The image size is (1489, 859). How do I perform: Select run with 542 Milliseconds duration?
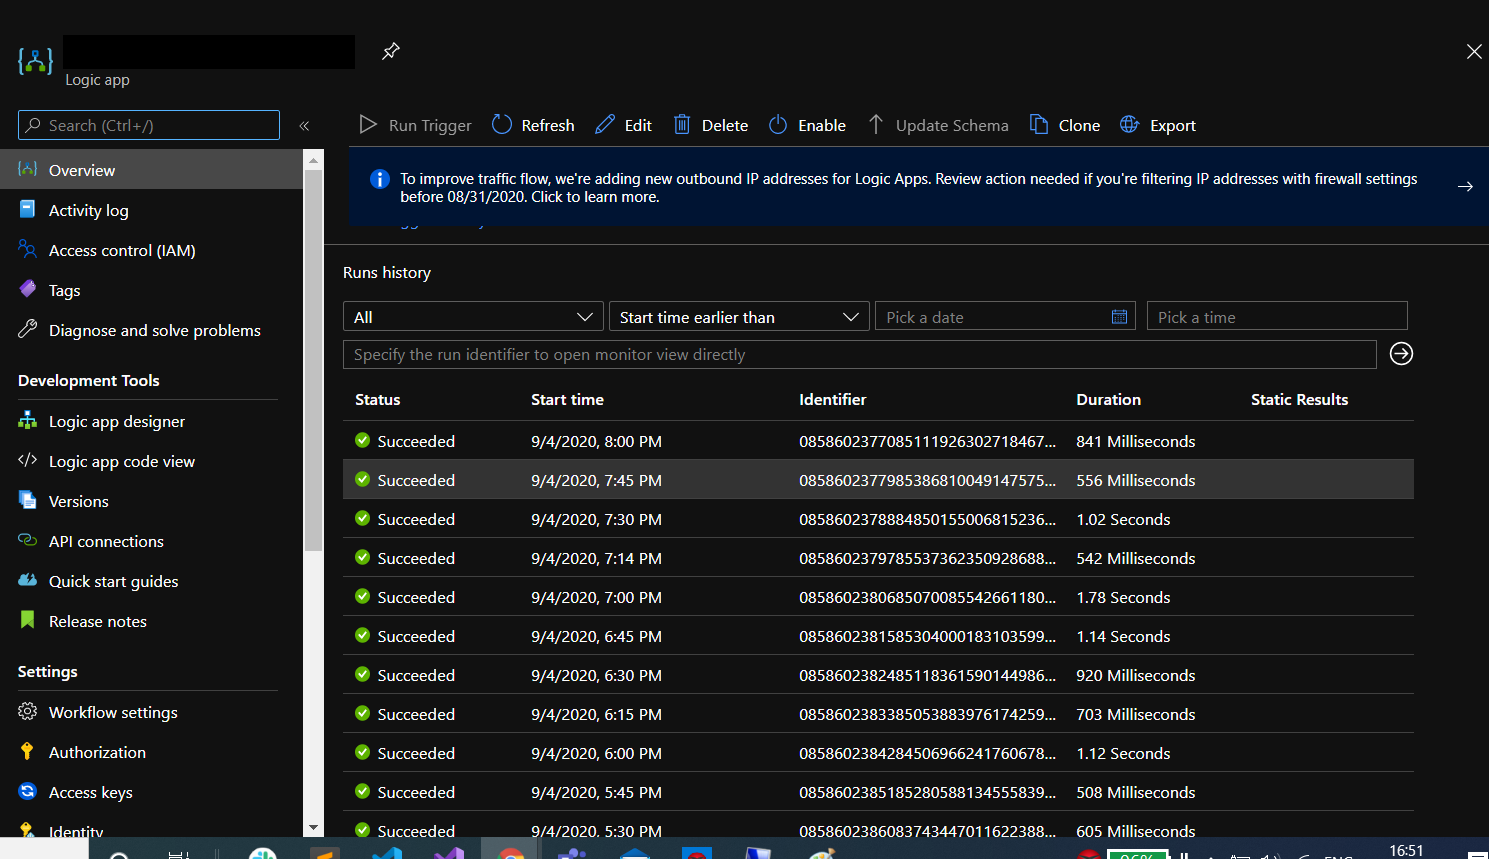click(x=878, y=558)
